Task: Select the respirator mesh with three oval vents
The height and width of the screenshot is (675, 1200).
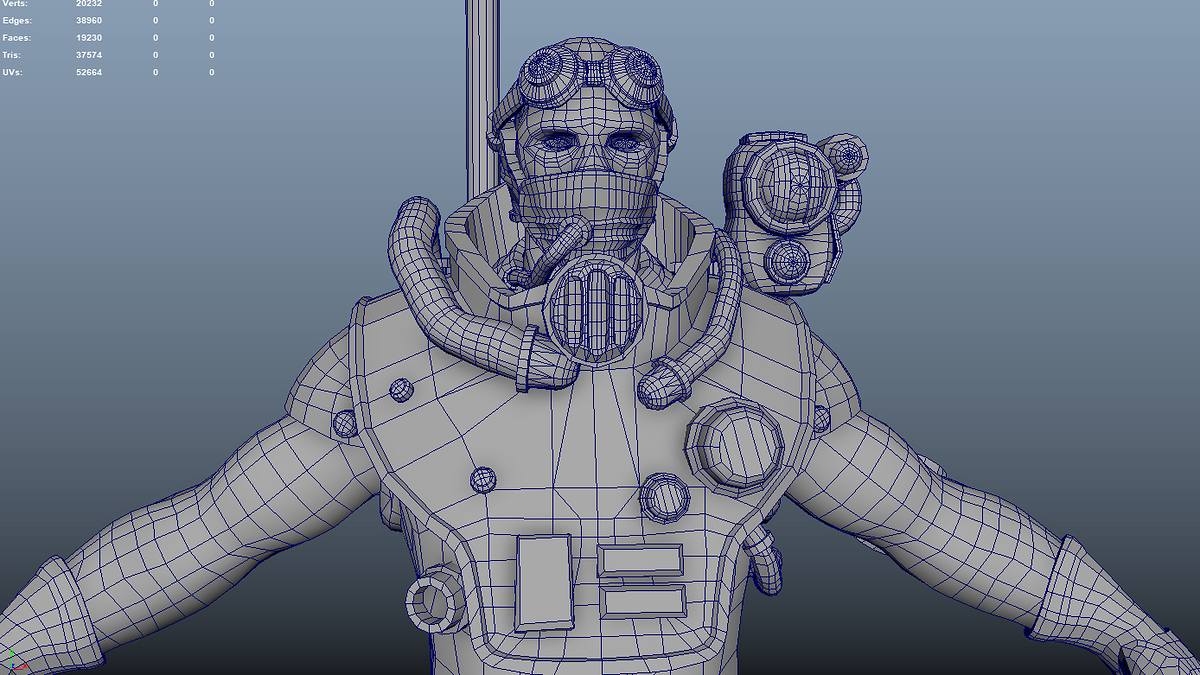Action: pyautogui.click(x=594, y=310)
